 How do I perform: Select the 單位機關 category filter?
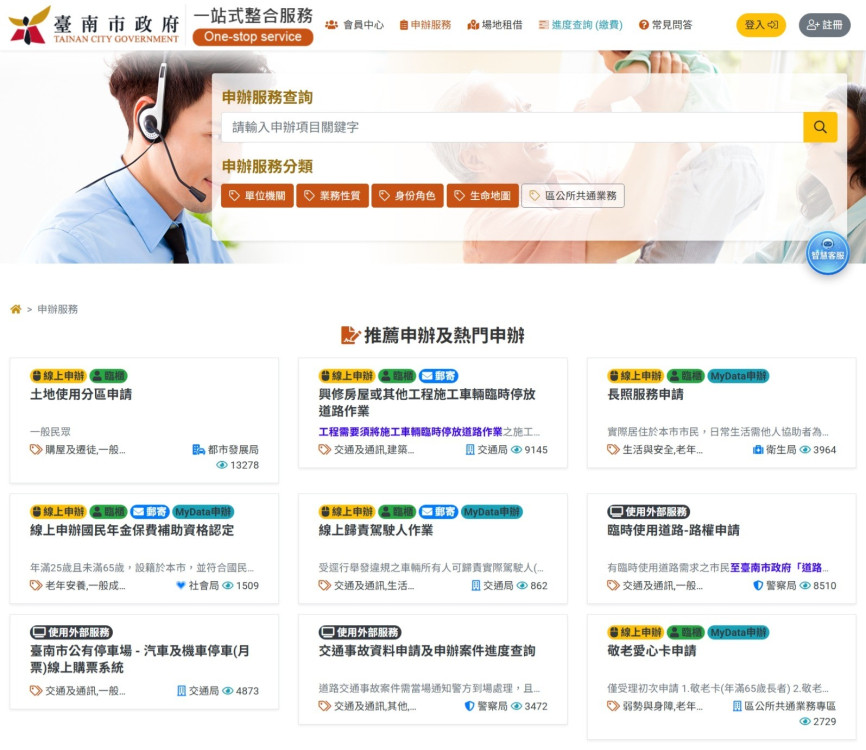click(257, 195)
